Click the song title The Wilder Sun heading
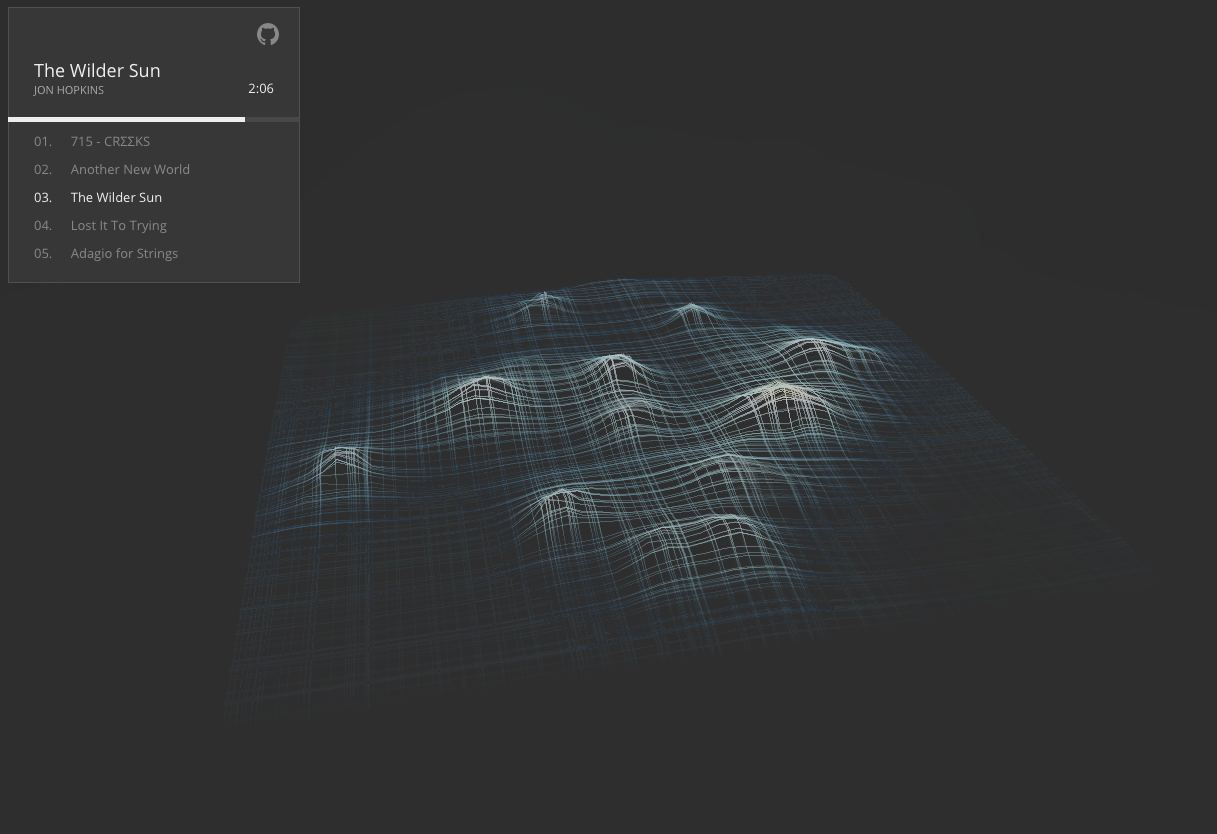The image size is (1217, 834). [x=97, y=70]
